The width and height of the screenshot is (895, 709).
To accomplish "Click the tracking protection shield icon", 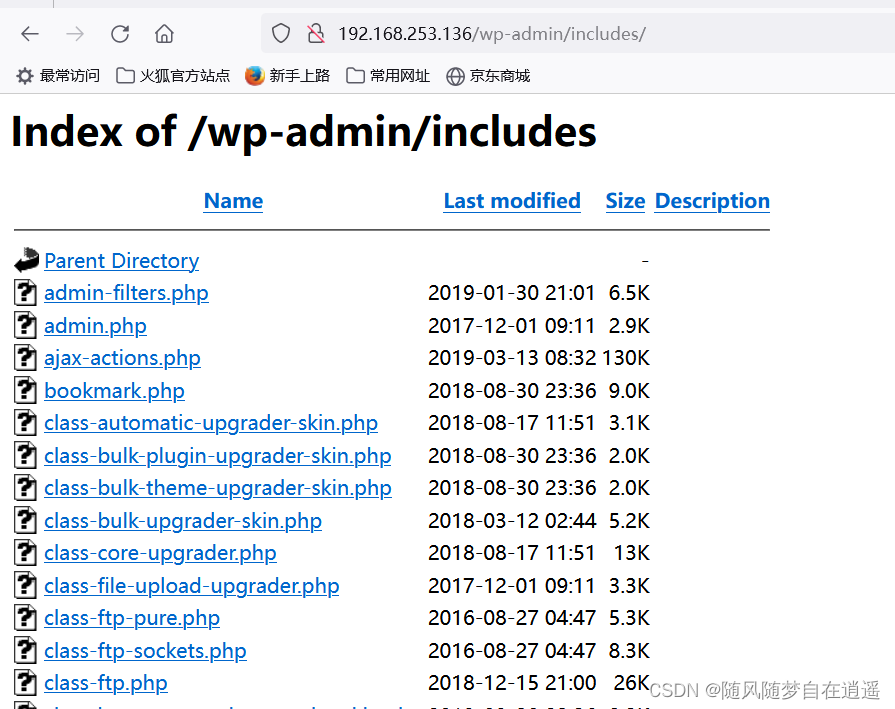I will [x=281, y=34].
